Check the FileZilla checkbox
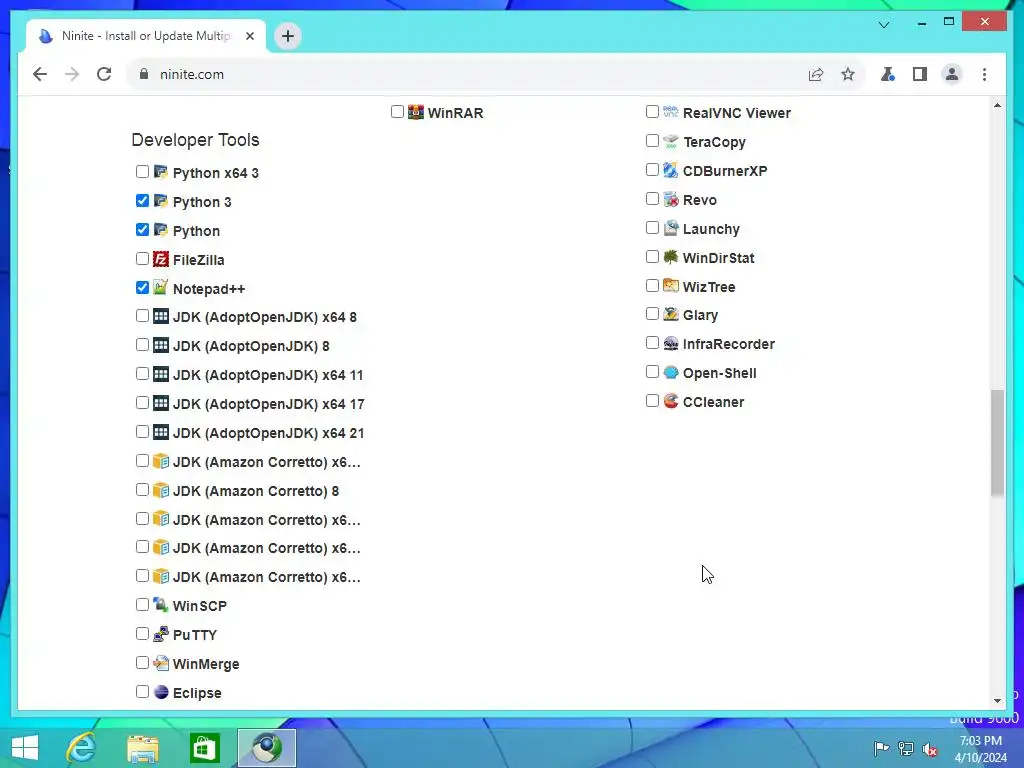1024x768 pixels. (142, 259)
